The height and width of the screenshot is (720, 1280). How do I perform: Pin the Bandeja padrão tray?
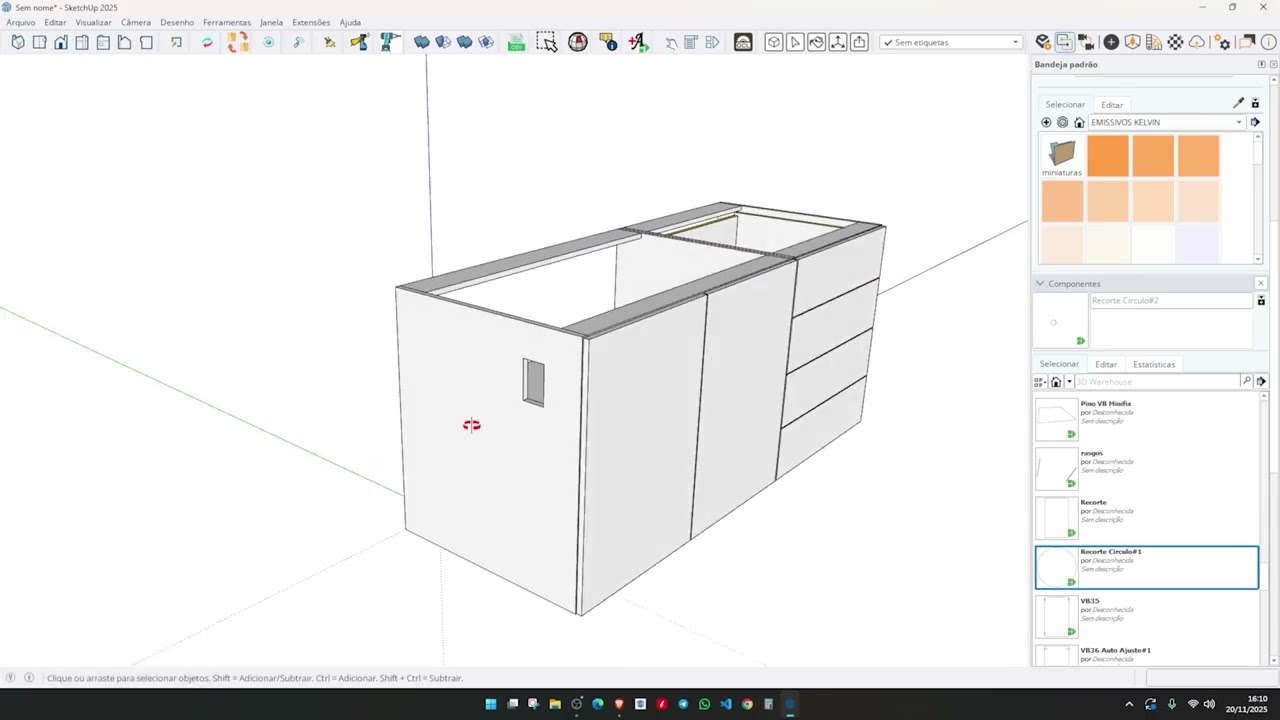click(x=1261, y=64)
